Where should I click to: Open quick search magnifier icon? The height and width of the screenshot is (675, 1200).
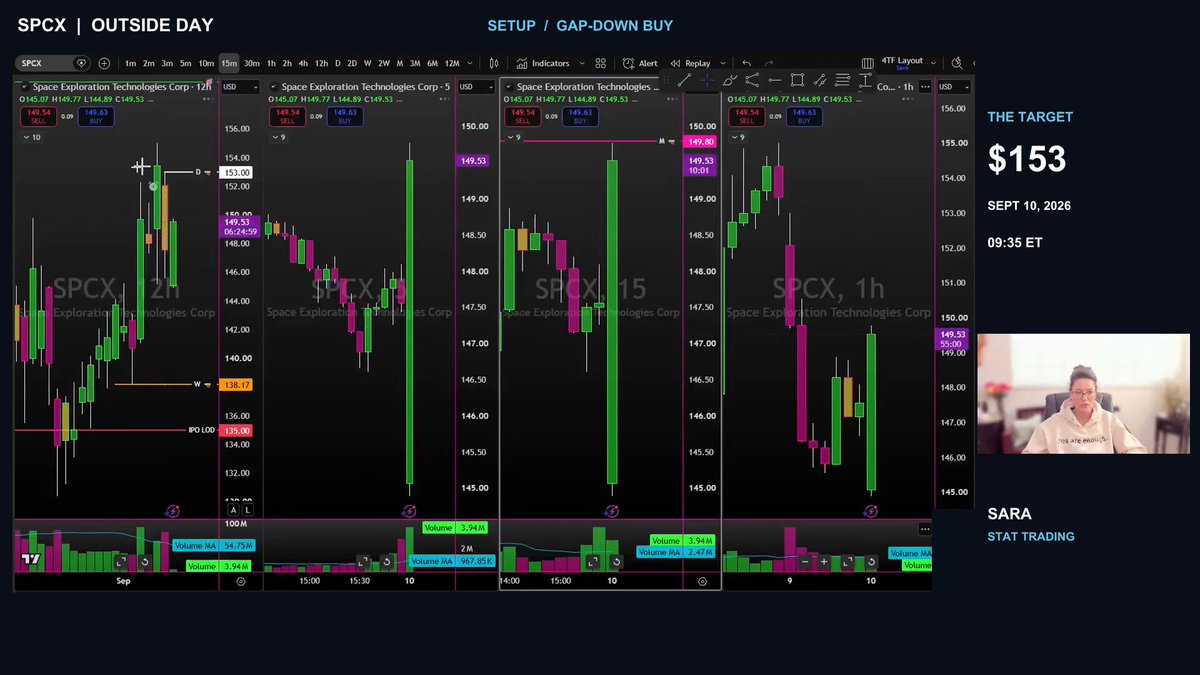957,62
